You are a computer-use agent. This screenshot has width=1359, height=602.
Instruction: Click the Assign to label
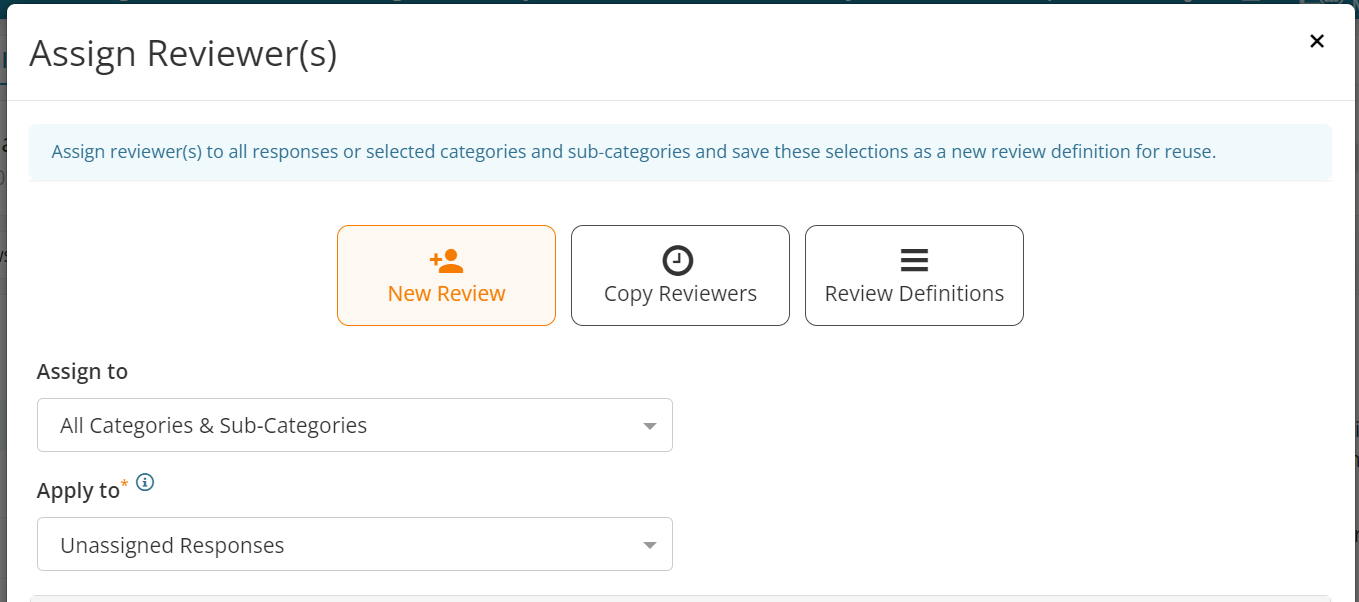[x=82, y=371]
